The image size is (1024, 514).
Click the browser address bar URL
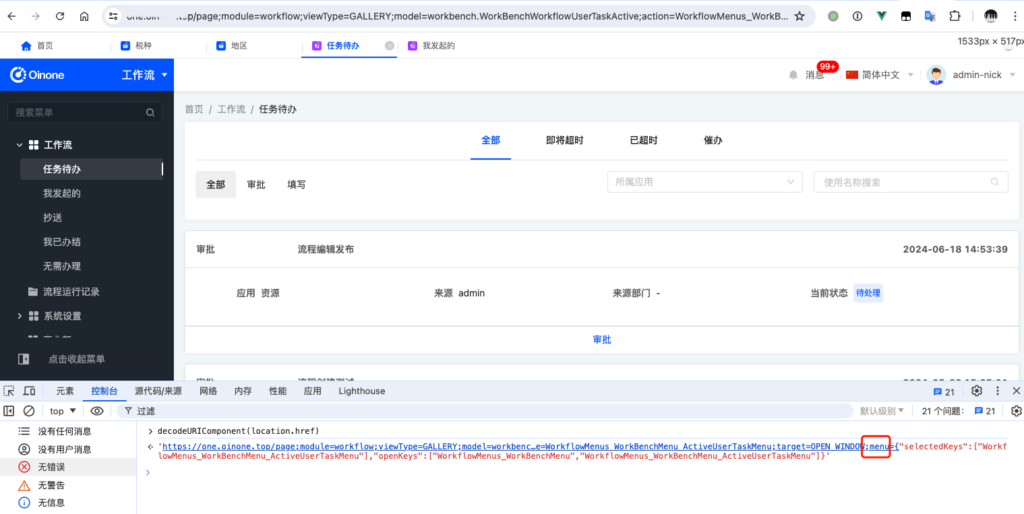point(456,16)
